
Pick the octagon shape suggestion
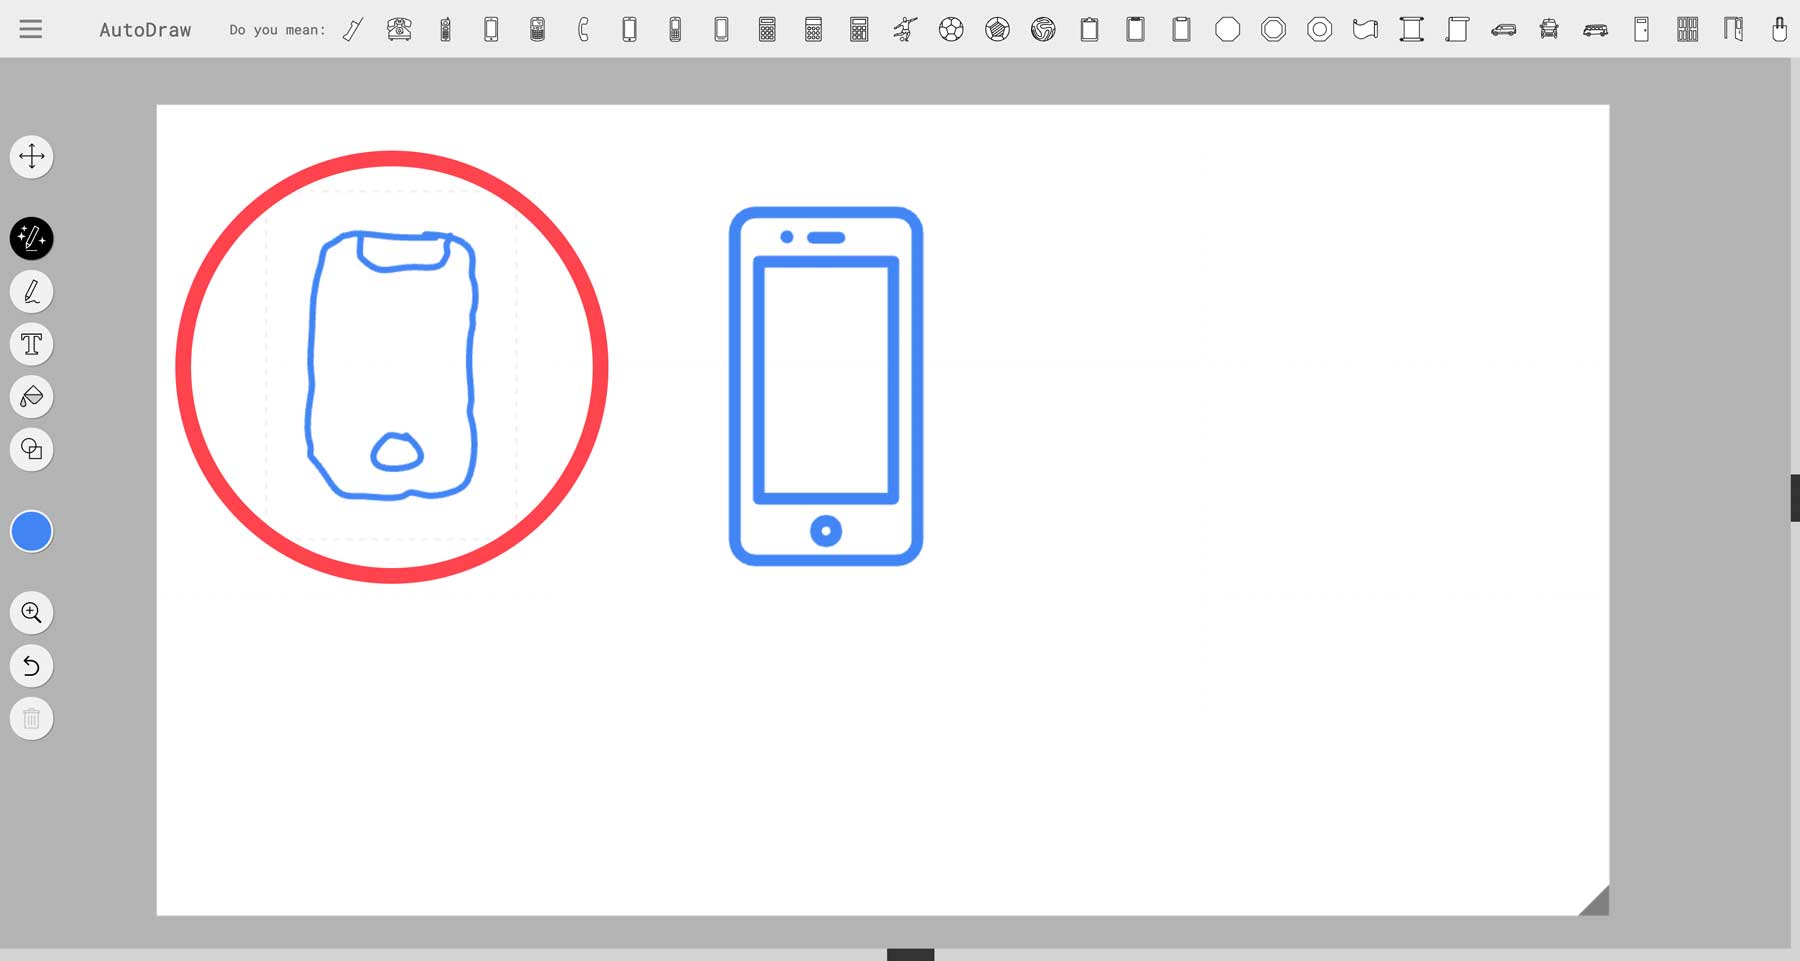(1226, 29)
